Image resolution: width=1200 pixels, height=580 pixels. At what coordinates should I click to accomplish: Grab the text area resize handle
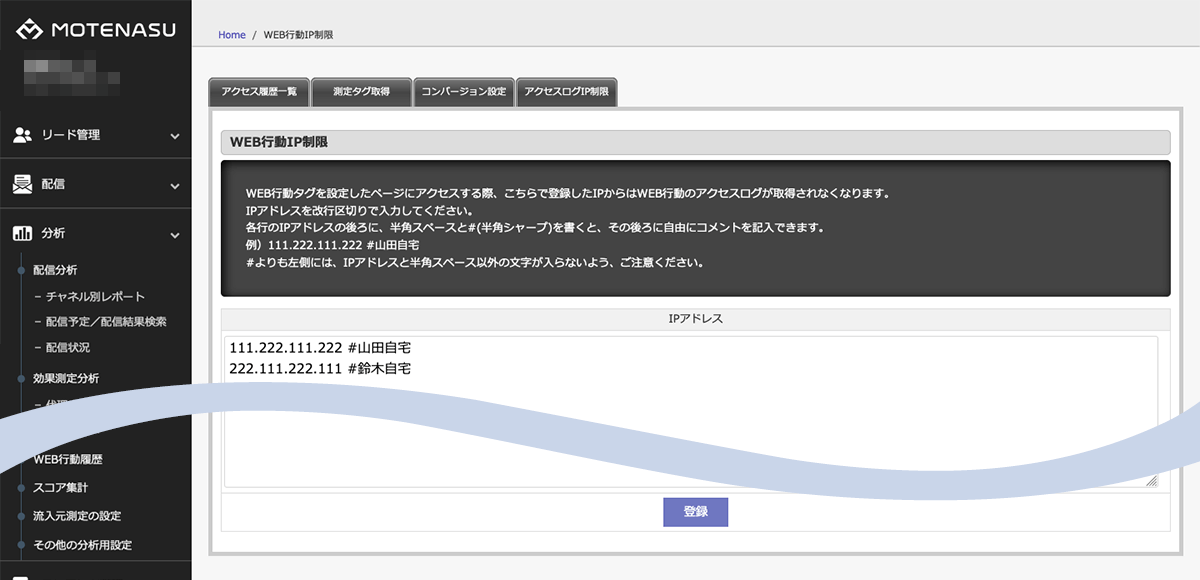1151,481
